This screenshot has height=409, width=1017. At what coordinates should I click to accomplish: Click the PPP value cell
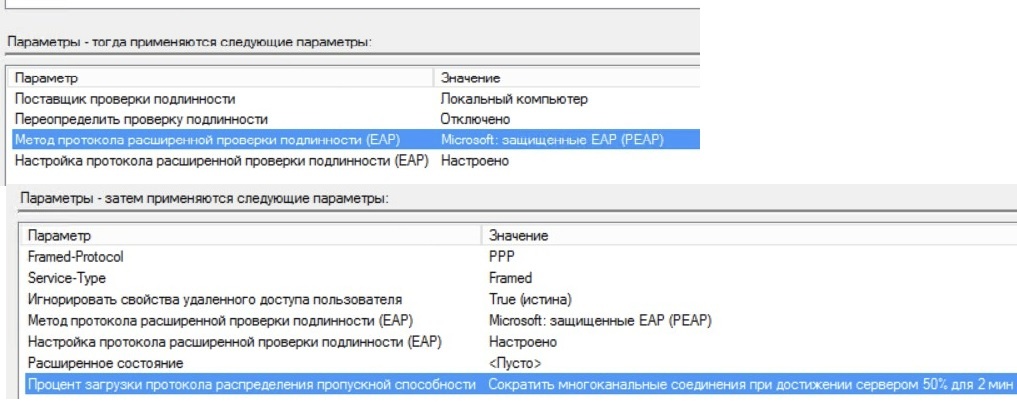501,257
